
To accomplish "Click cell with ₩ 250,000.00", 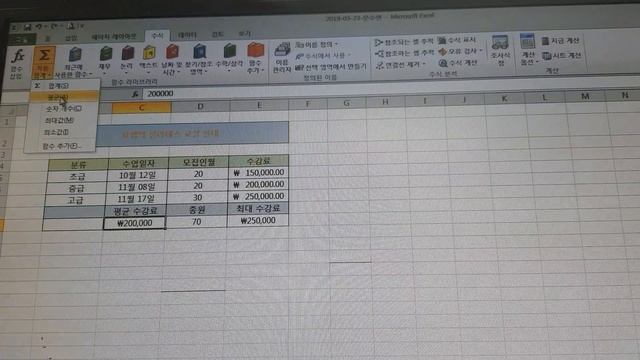I will 258,196.
